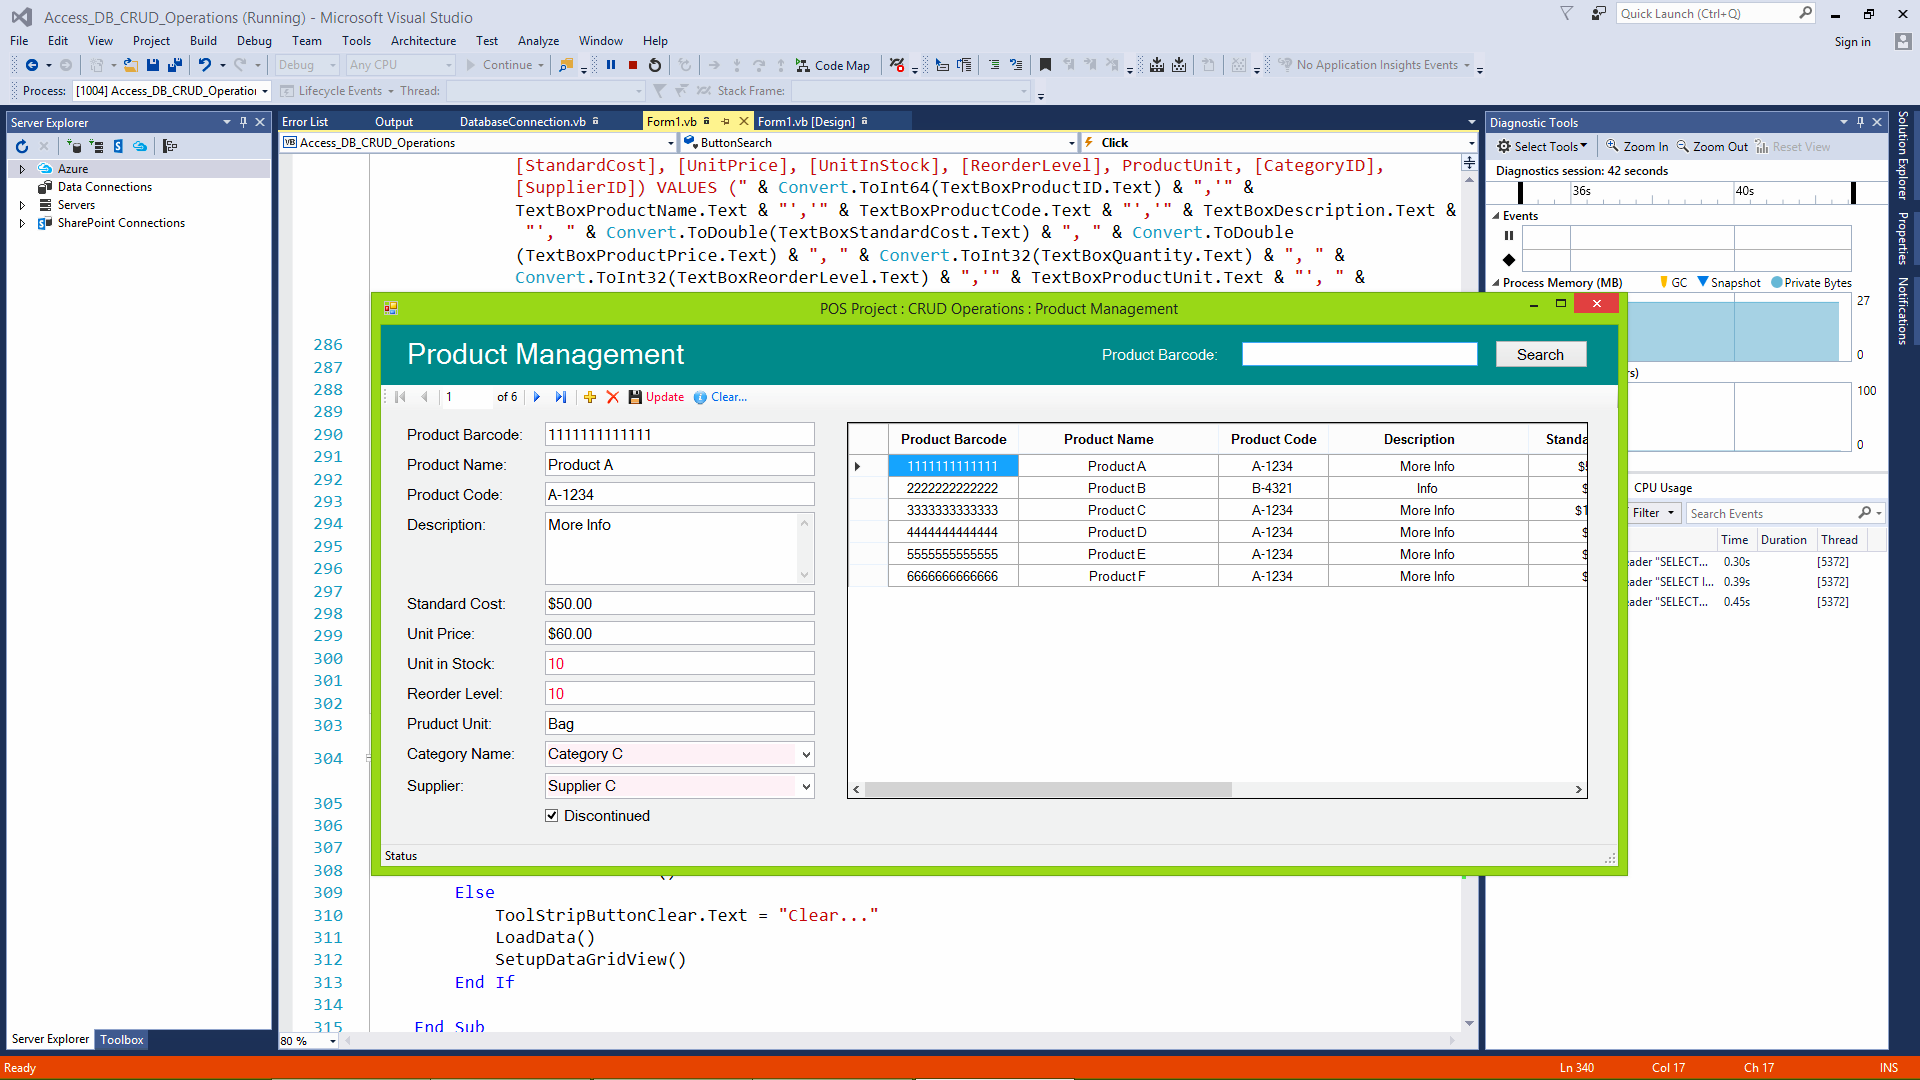This screenshot has height=1080, width=1920.
Task: Undo the last edit in the toolbar
Action: [x=204, y=65]
